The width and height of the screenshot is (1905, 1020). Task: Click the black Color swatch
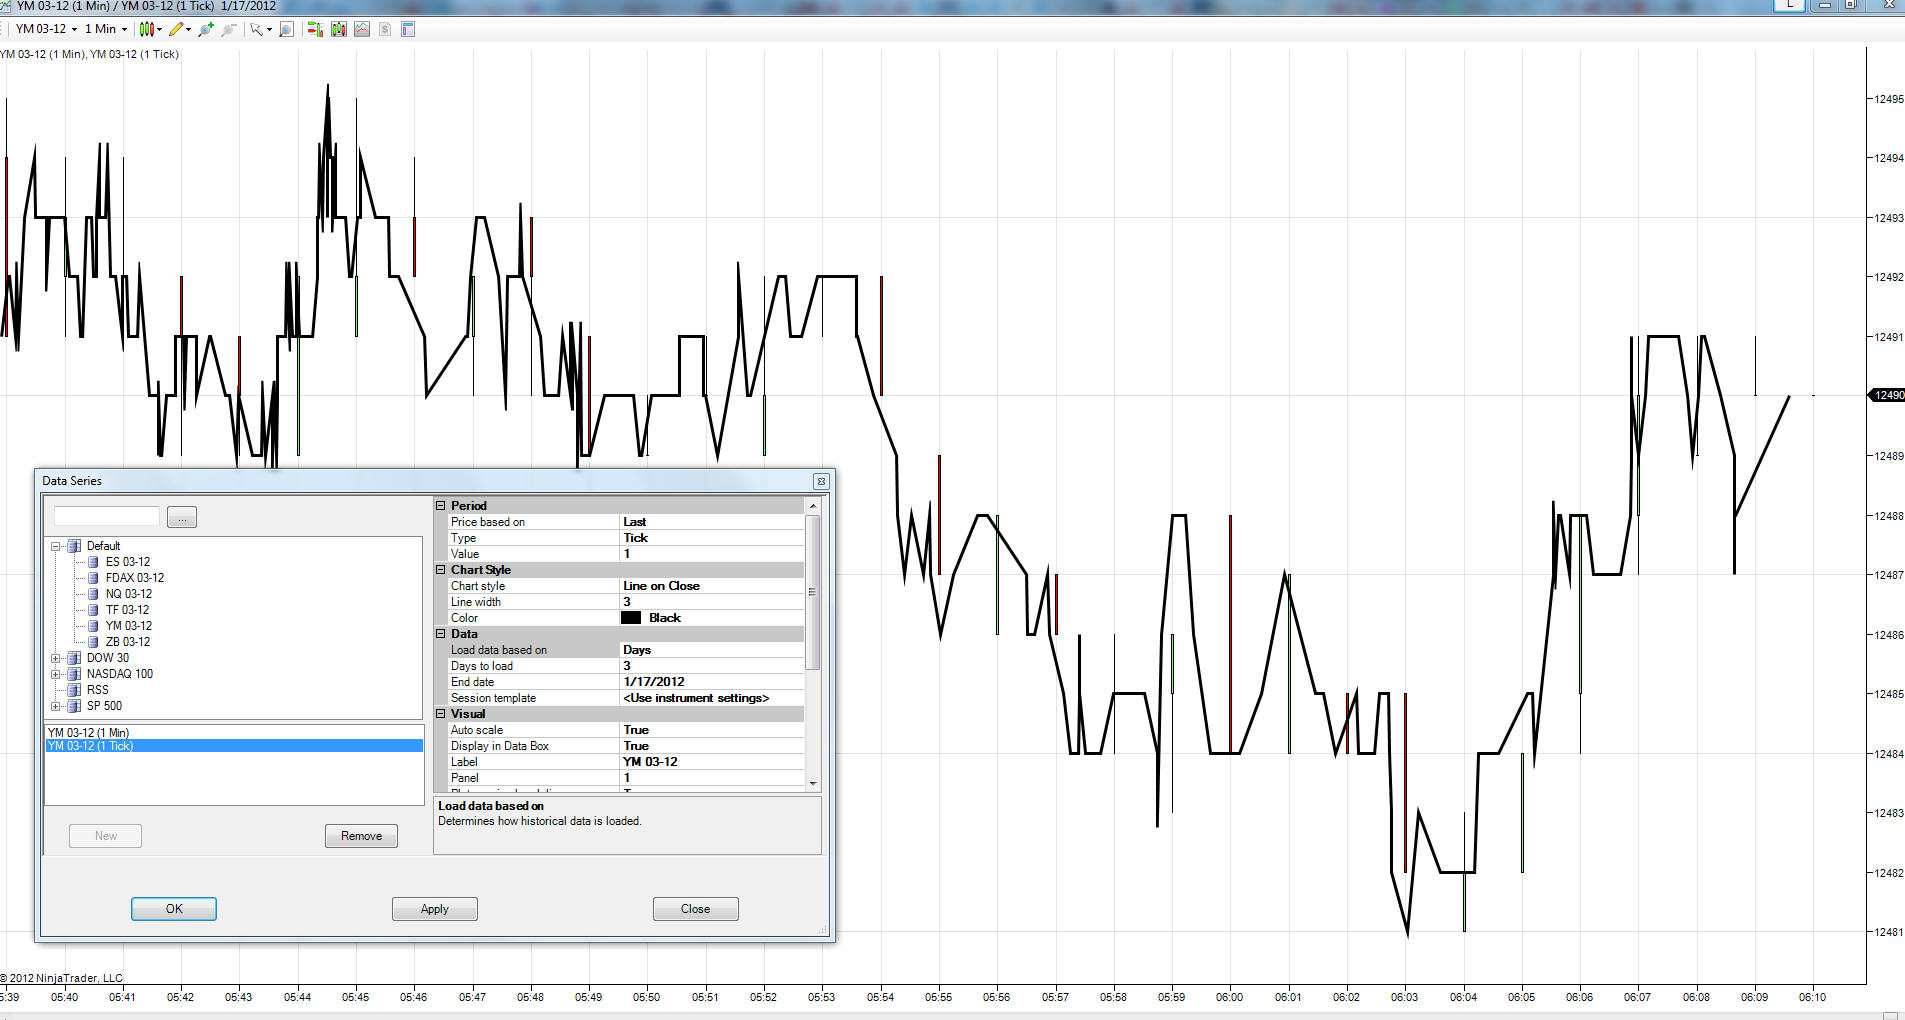(x=631, y=618)
